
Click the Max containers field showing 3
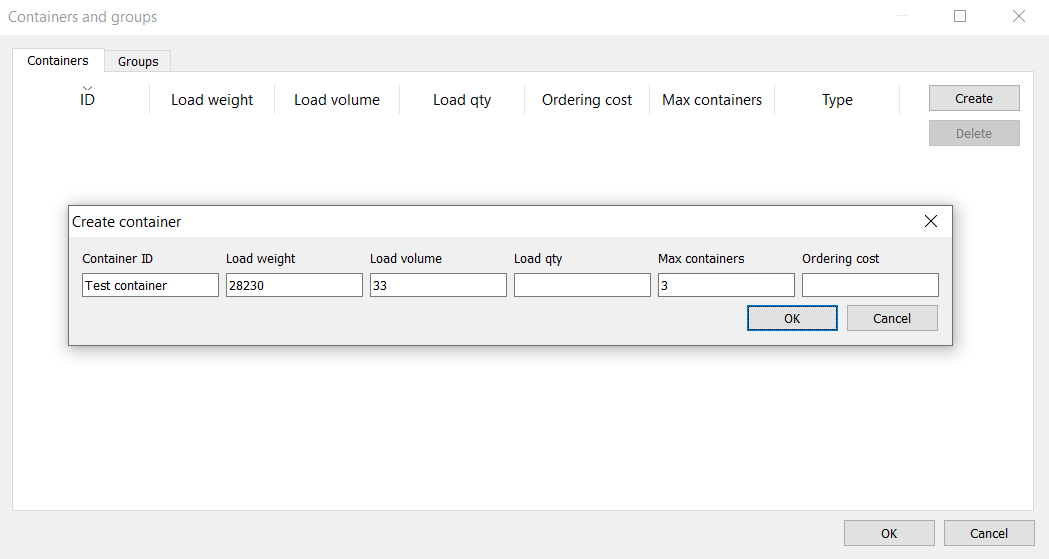pyautogui.click(x=726, y=286)
